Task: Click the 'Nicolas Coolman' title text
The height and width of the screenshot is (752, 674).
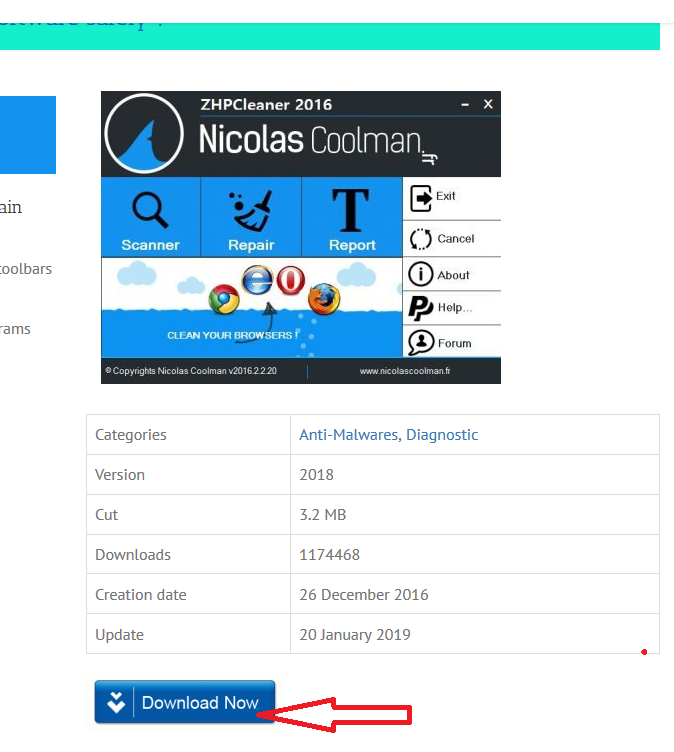Action: tap(310, 140)
